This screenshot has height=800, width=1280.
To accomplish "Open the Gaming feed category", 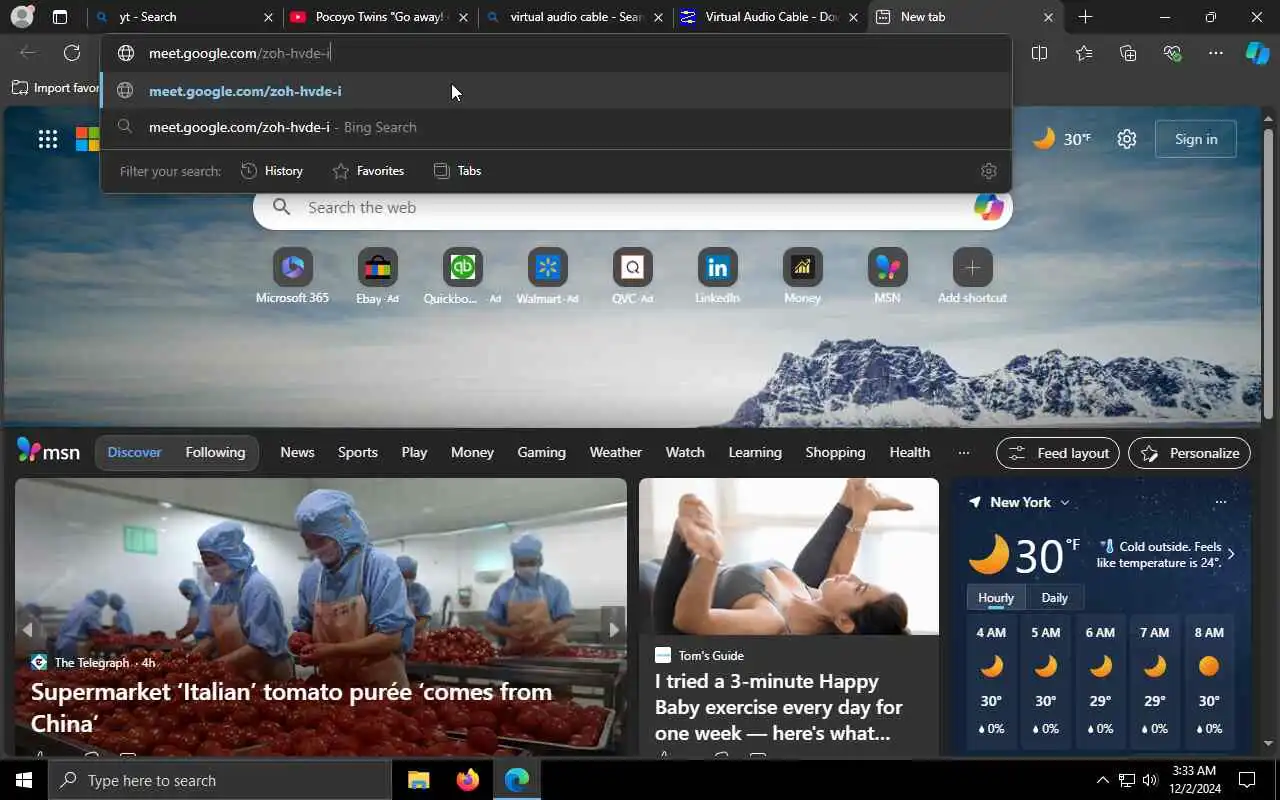I will [x=541, y=453].
